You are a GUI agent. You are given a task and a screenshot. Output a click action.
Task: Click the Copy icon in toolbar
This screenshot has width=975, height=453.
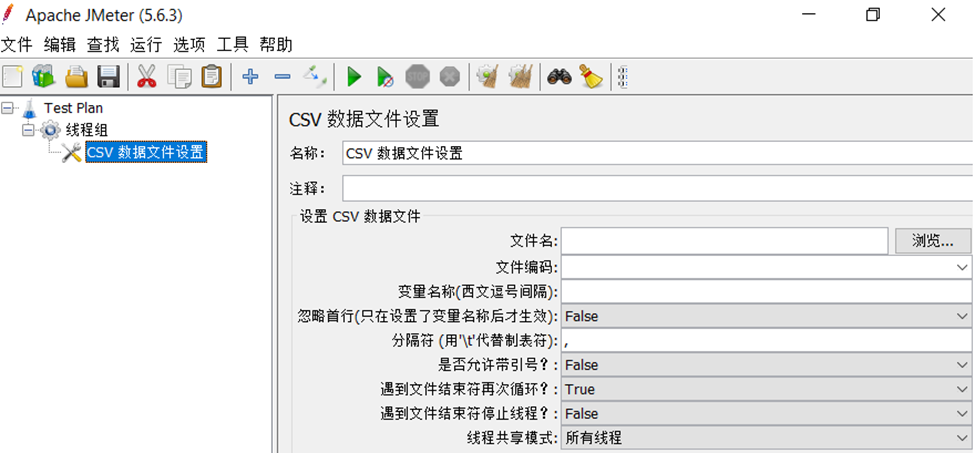(x=180, y=78)
